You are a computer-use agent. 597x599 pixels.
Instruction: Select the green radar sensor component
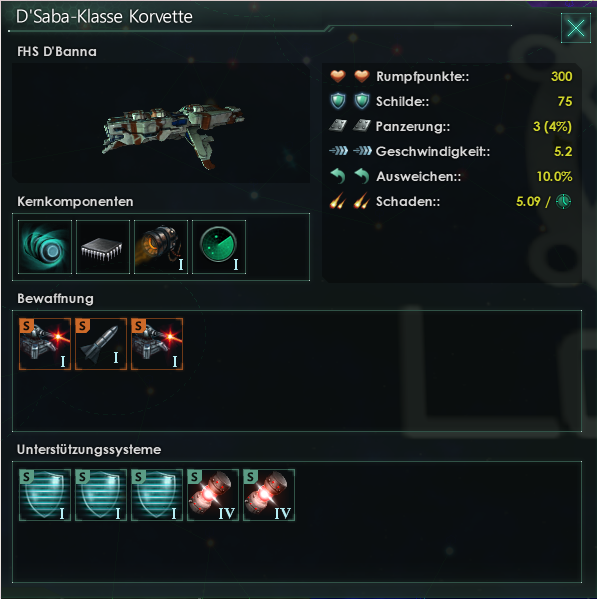pos(219,247)
